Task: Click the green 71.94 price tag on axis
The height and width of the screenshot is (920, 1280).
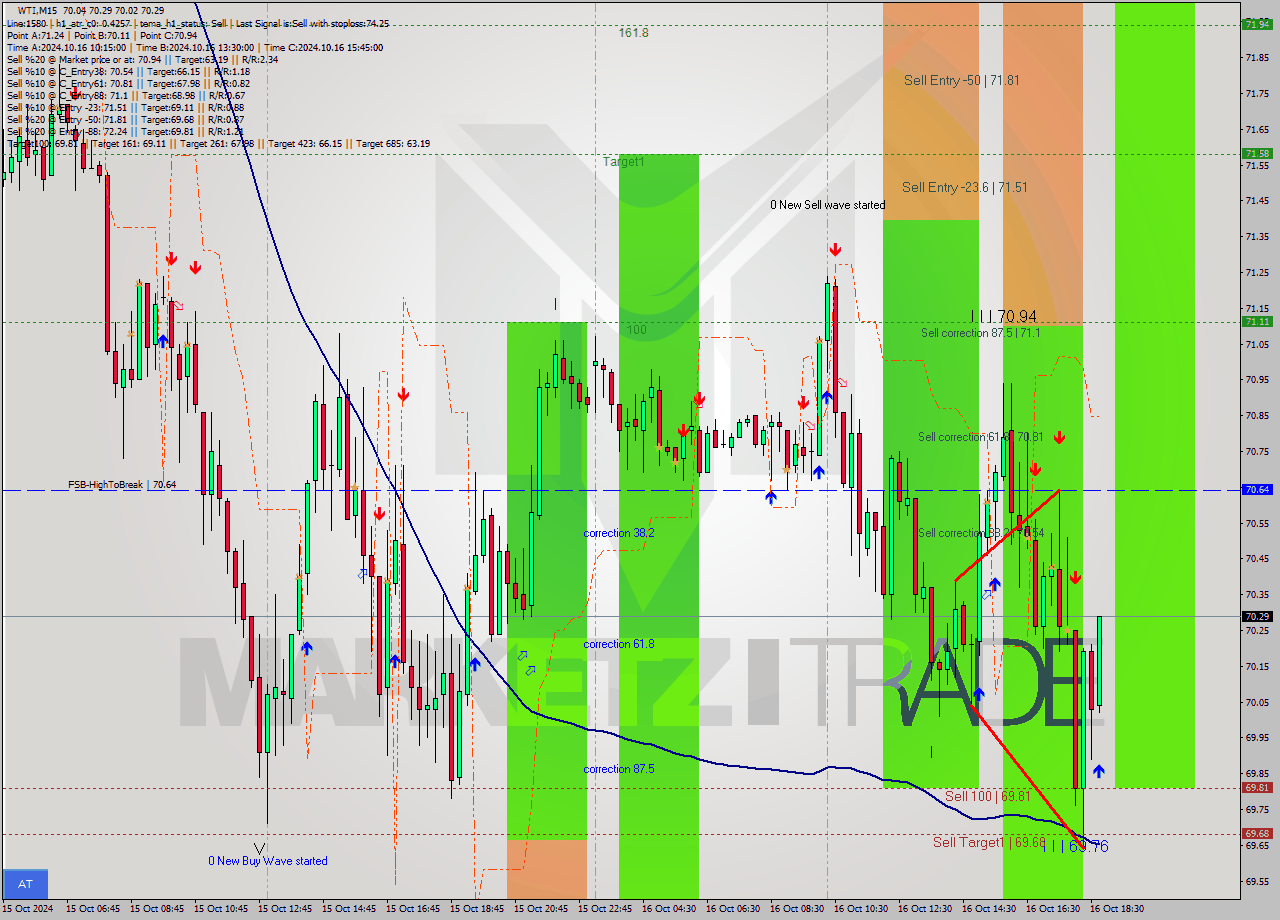Action: click(x=1257, y=24)
